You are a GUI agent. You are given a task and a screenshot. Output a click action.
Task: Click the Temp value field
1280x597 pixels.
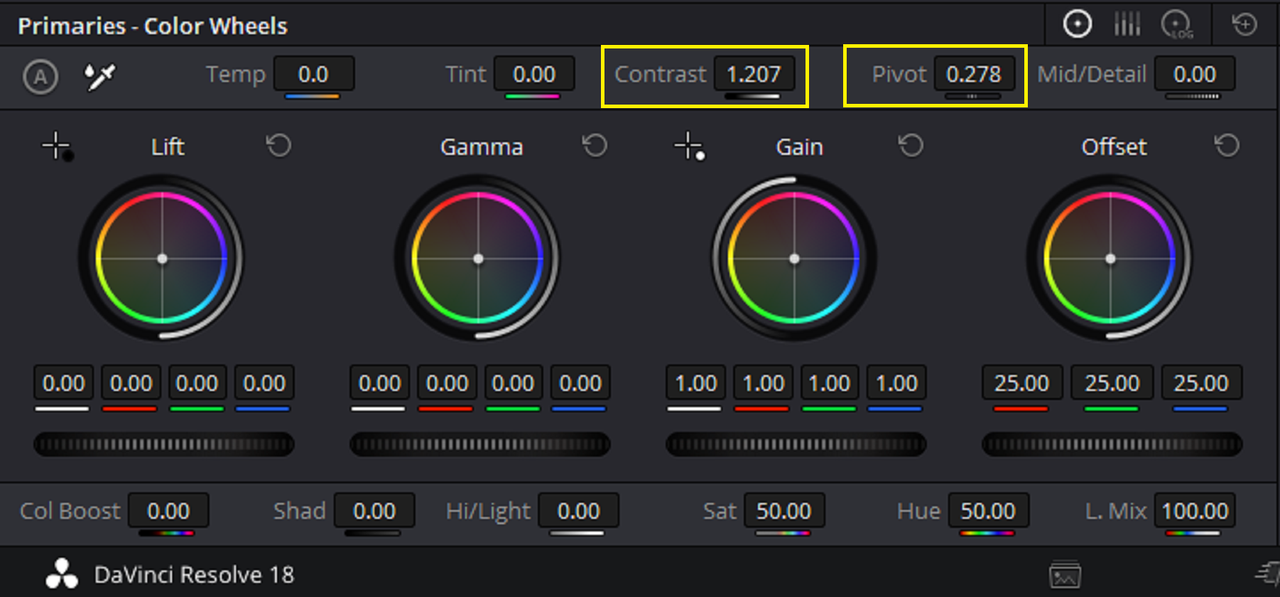click(313, 74)
